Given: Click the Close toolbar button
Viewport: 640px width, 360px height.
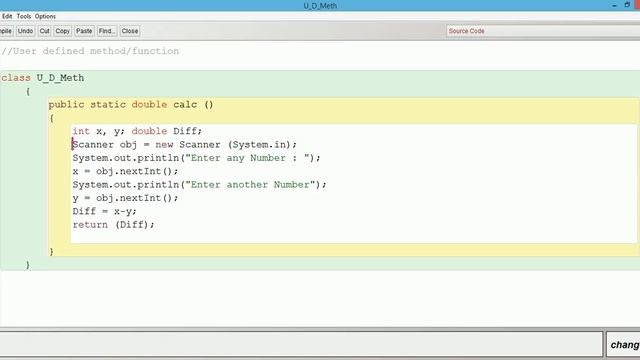Looking at the screenshot, I should (x=130, y=31).
